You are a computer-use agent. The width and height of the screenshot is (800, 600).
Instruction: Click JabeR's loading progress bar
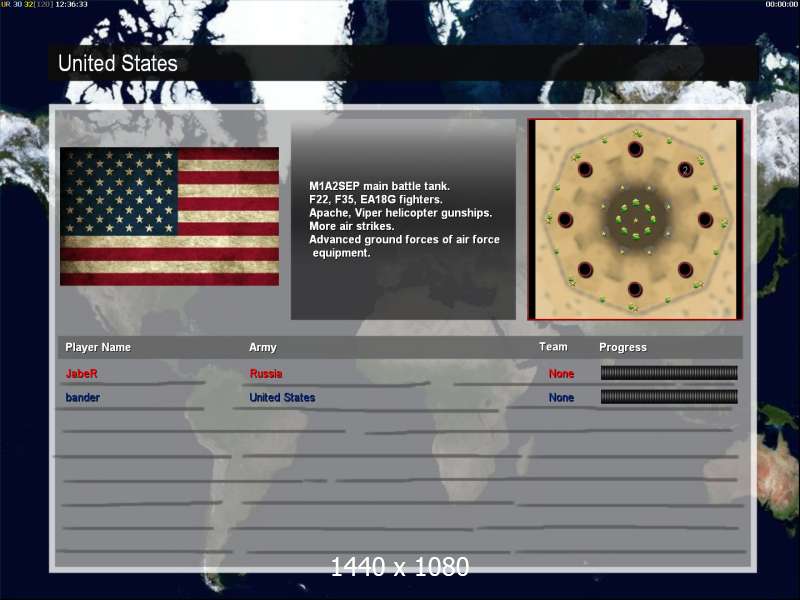point(669,373)
